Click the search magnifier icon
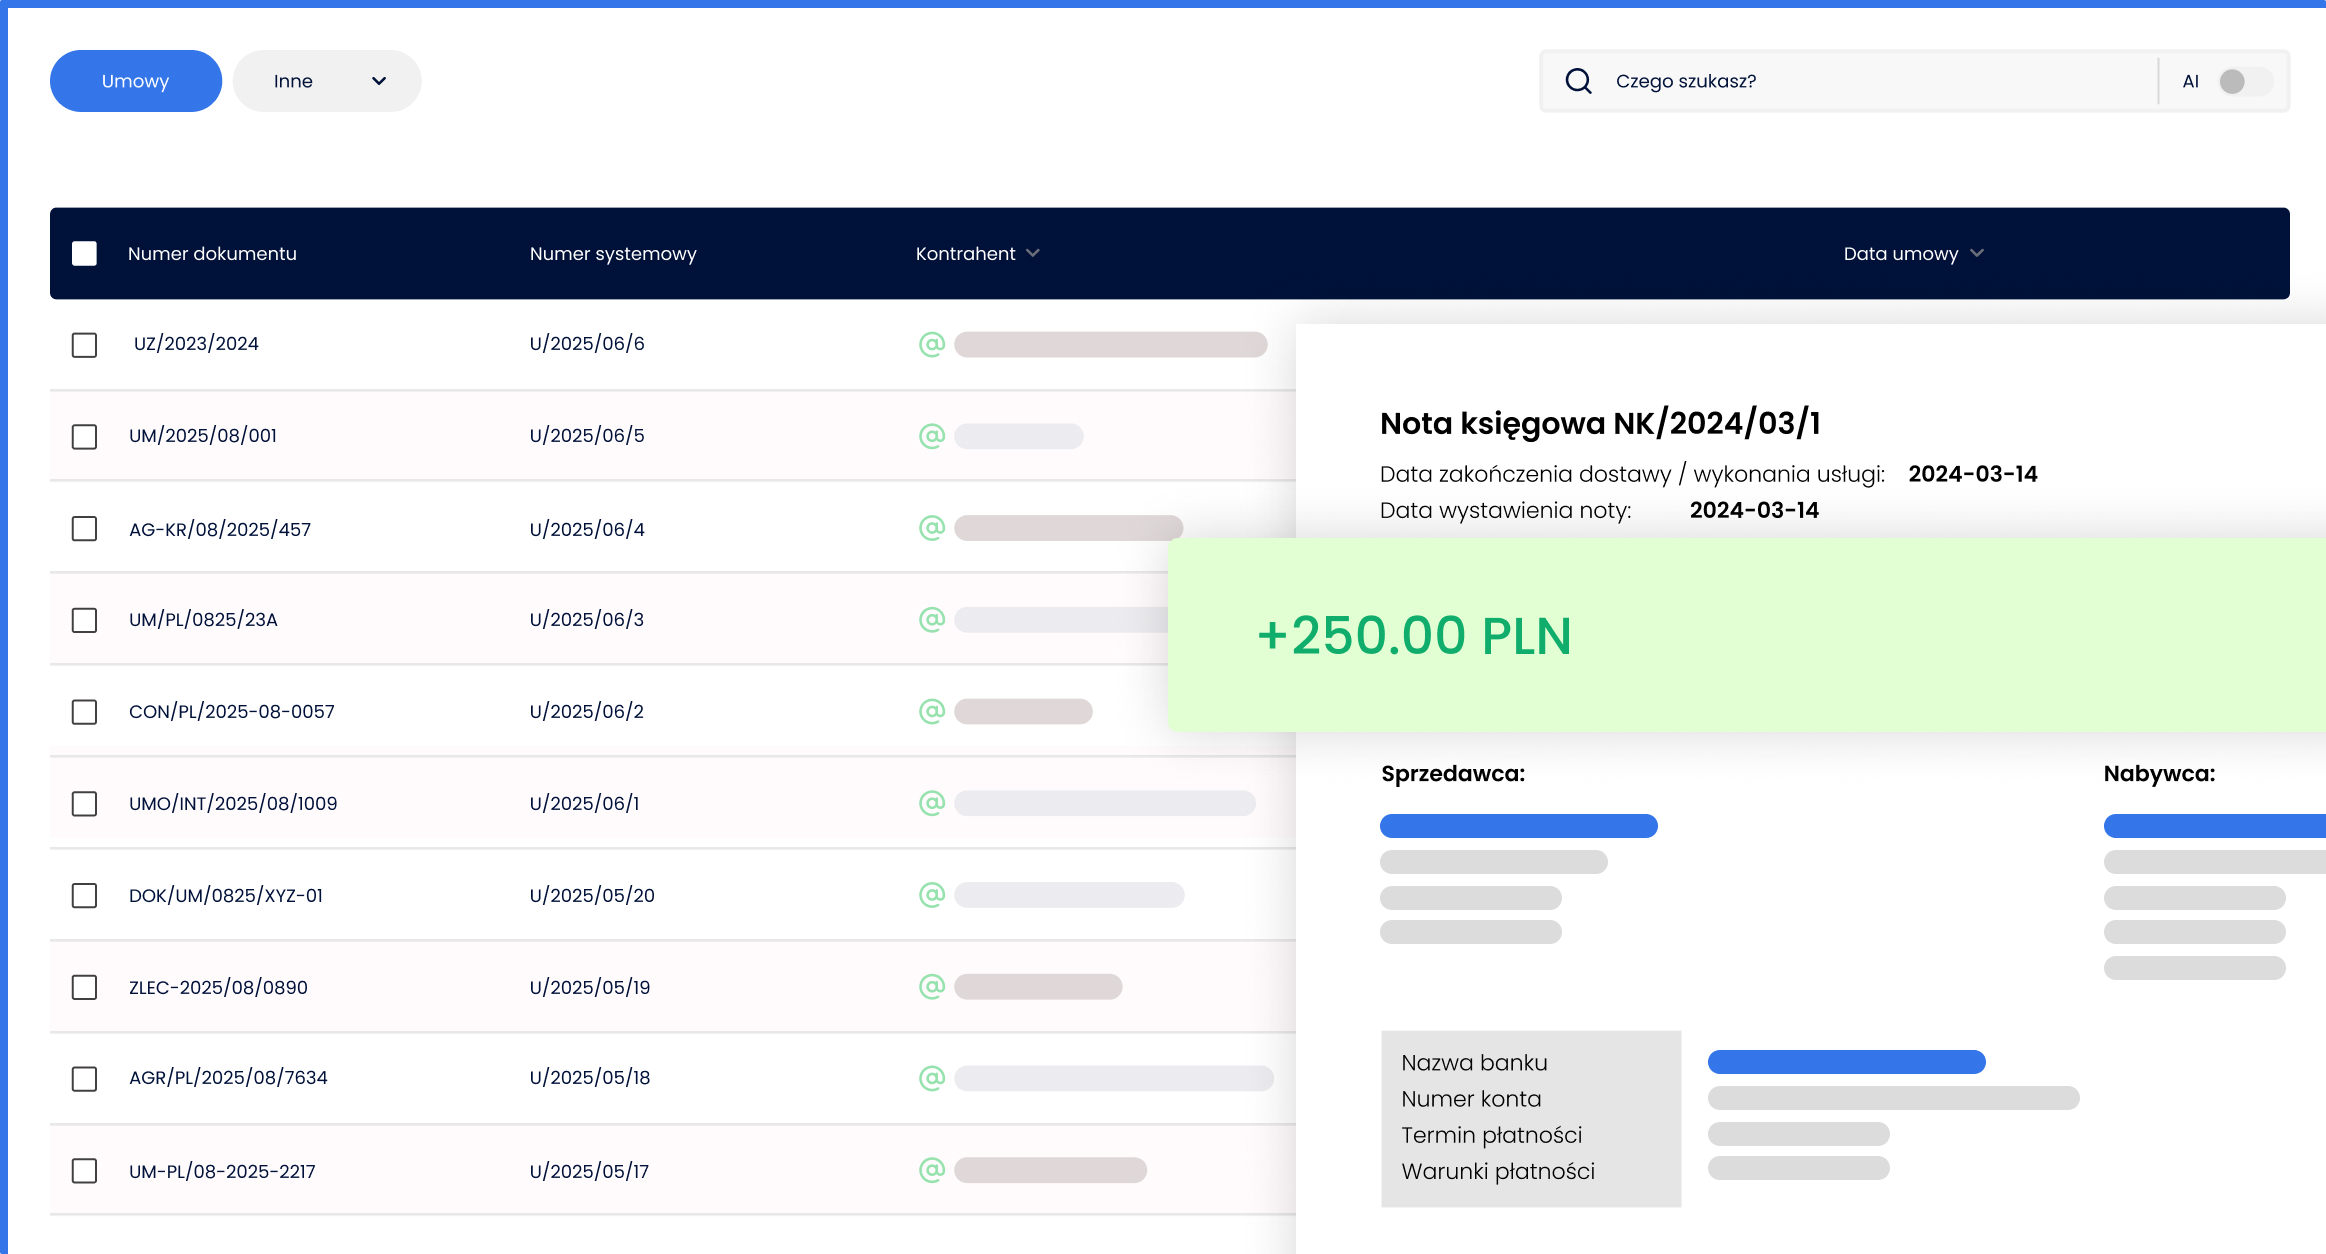 [x=1578, y=81]
